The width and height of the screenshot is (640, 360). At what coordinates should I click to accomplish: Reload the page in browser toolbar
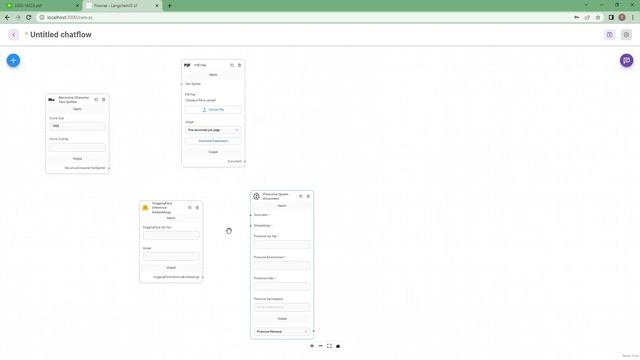click(x=29, y=18)
